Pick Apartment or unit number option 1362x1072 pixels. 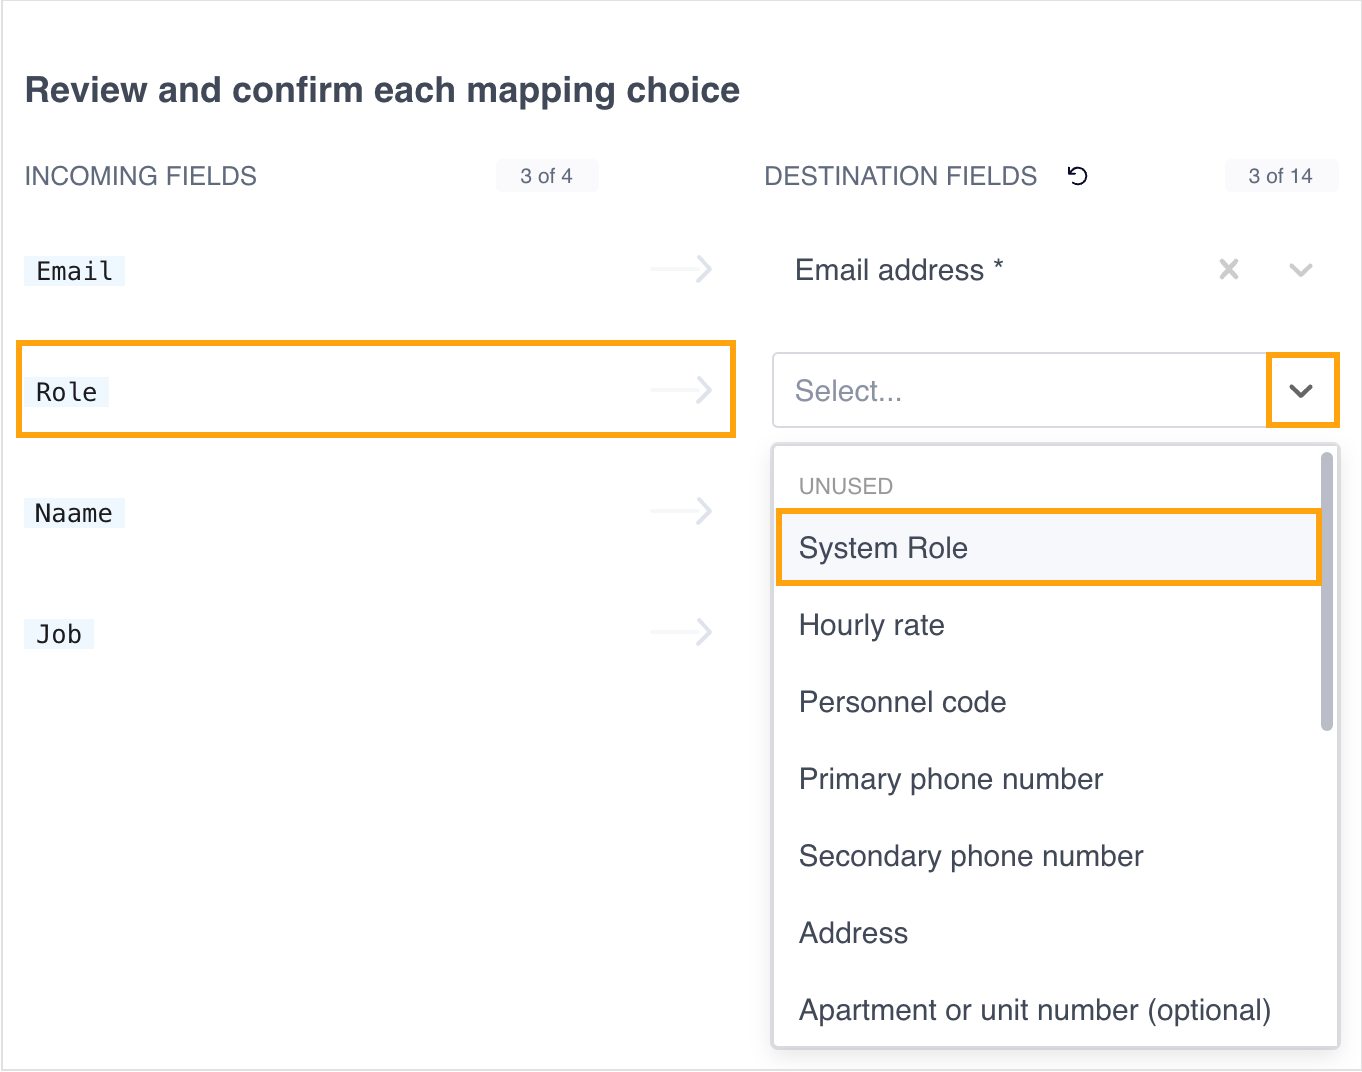pyautogui.click(x=1034, y=1011)
